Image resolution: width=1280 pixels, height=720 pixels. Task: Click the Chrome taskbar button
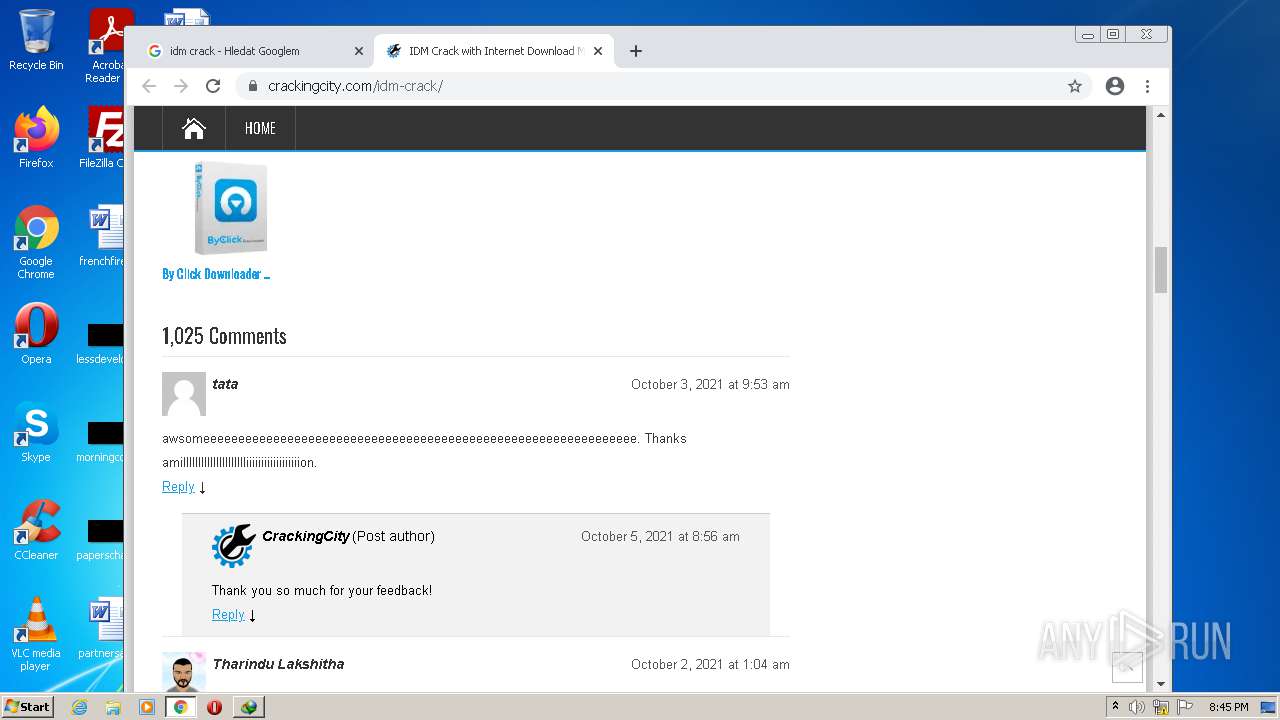(x=181, y=707)
